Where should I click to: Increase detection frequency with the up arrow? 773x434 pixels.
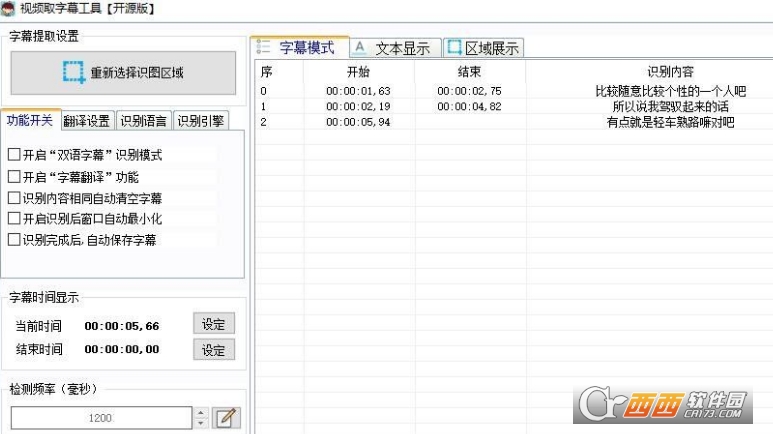(201, 413)
